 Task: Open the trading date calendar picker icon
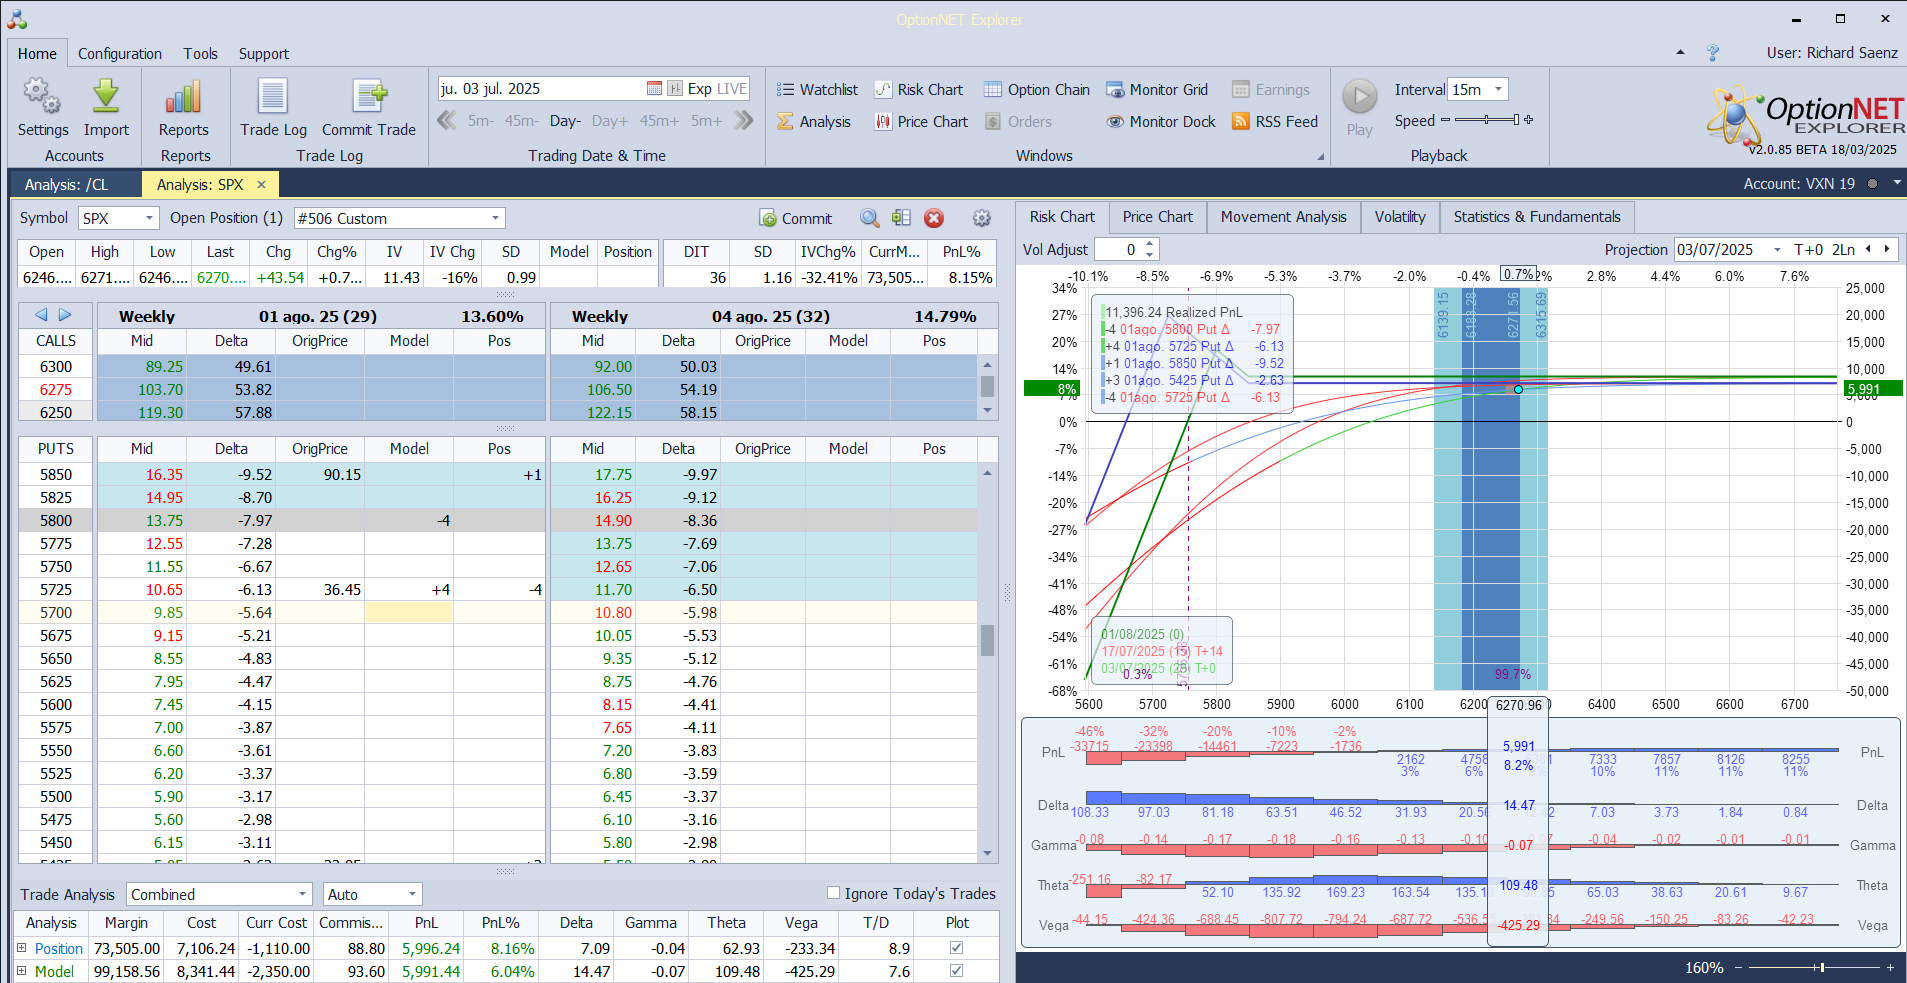[x=654, y=89]
